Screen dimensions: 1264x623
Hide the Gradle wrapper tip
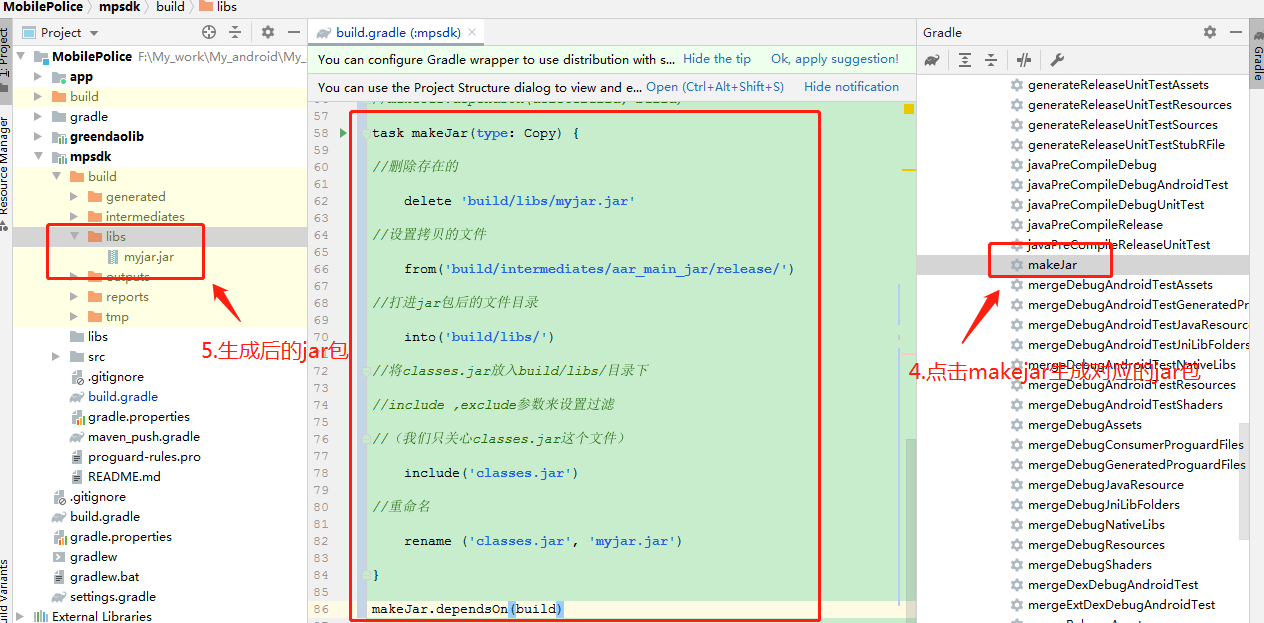[x=716, y=59]
